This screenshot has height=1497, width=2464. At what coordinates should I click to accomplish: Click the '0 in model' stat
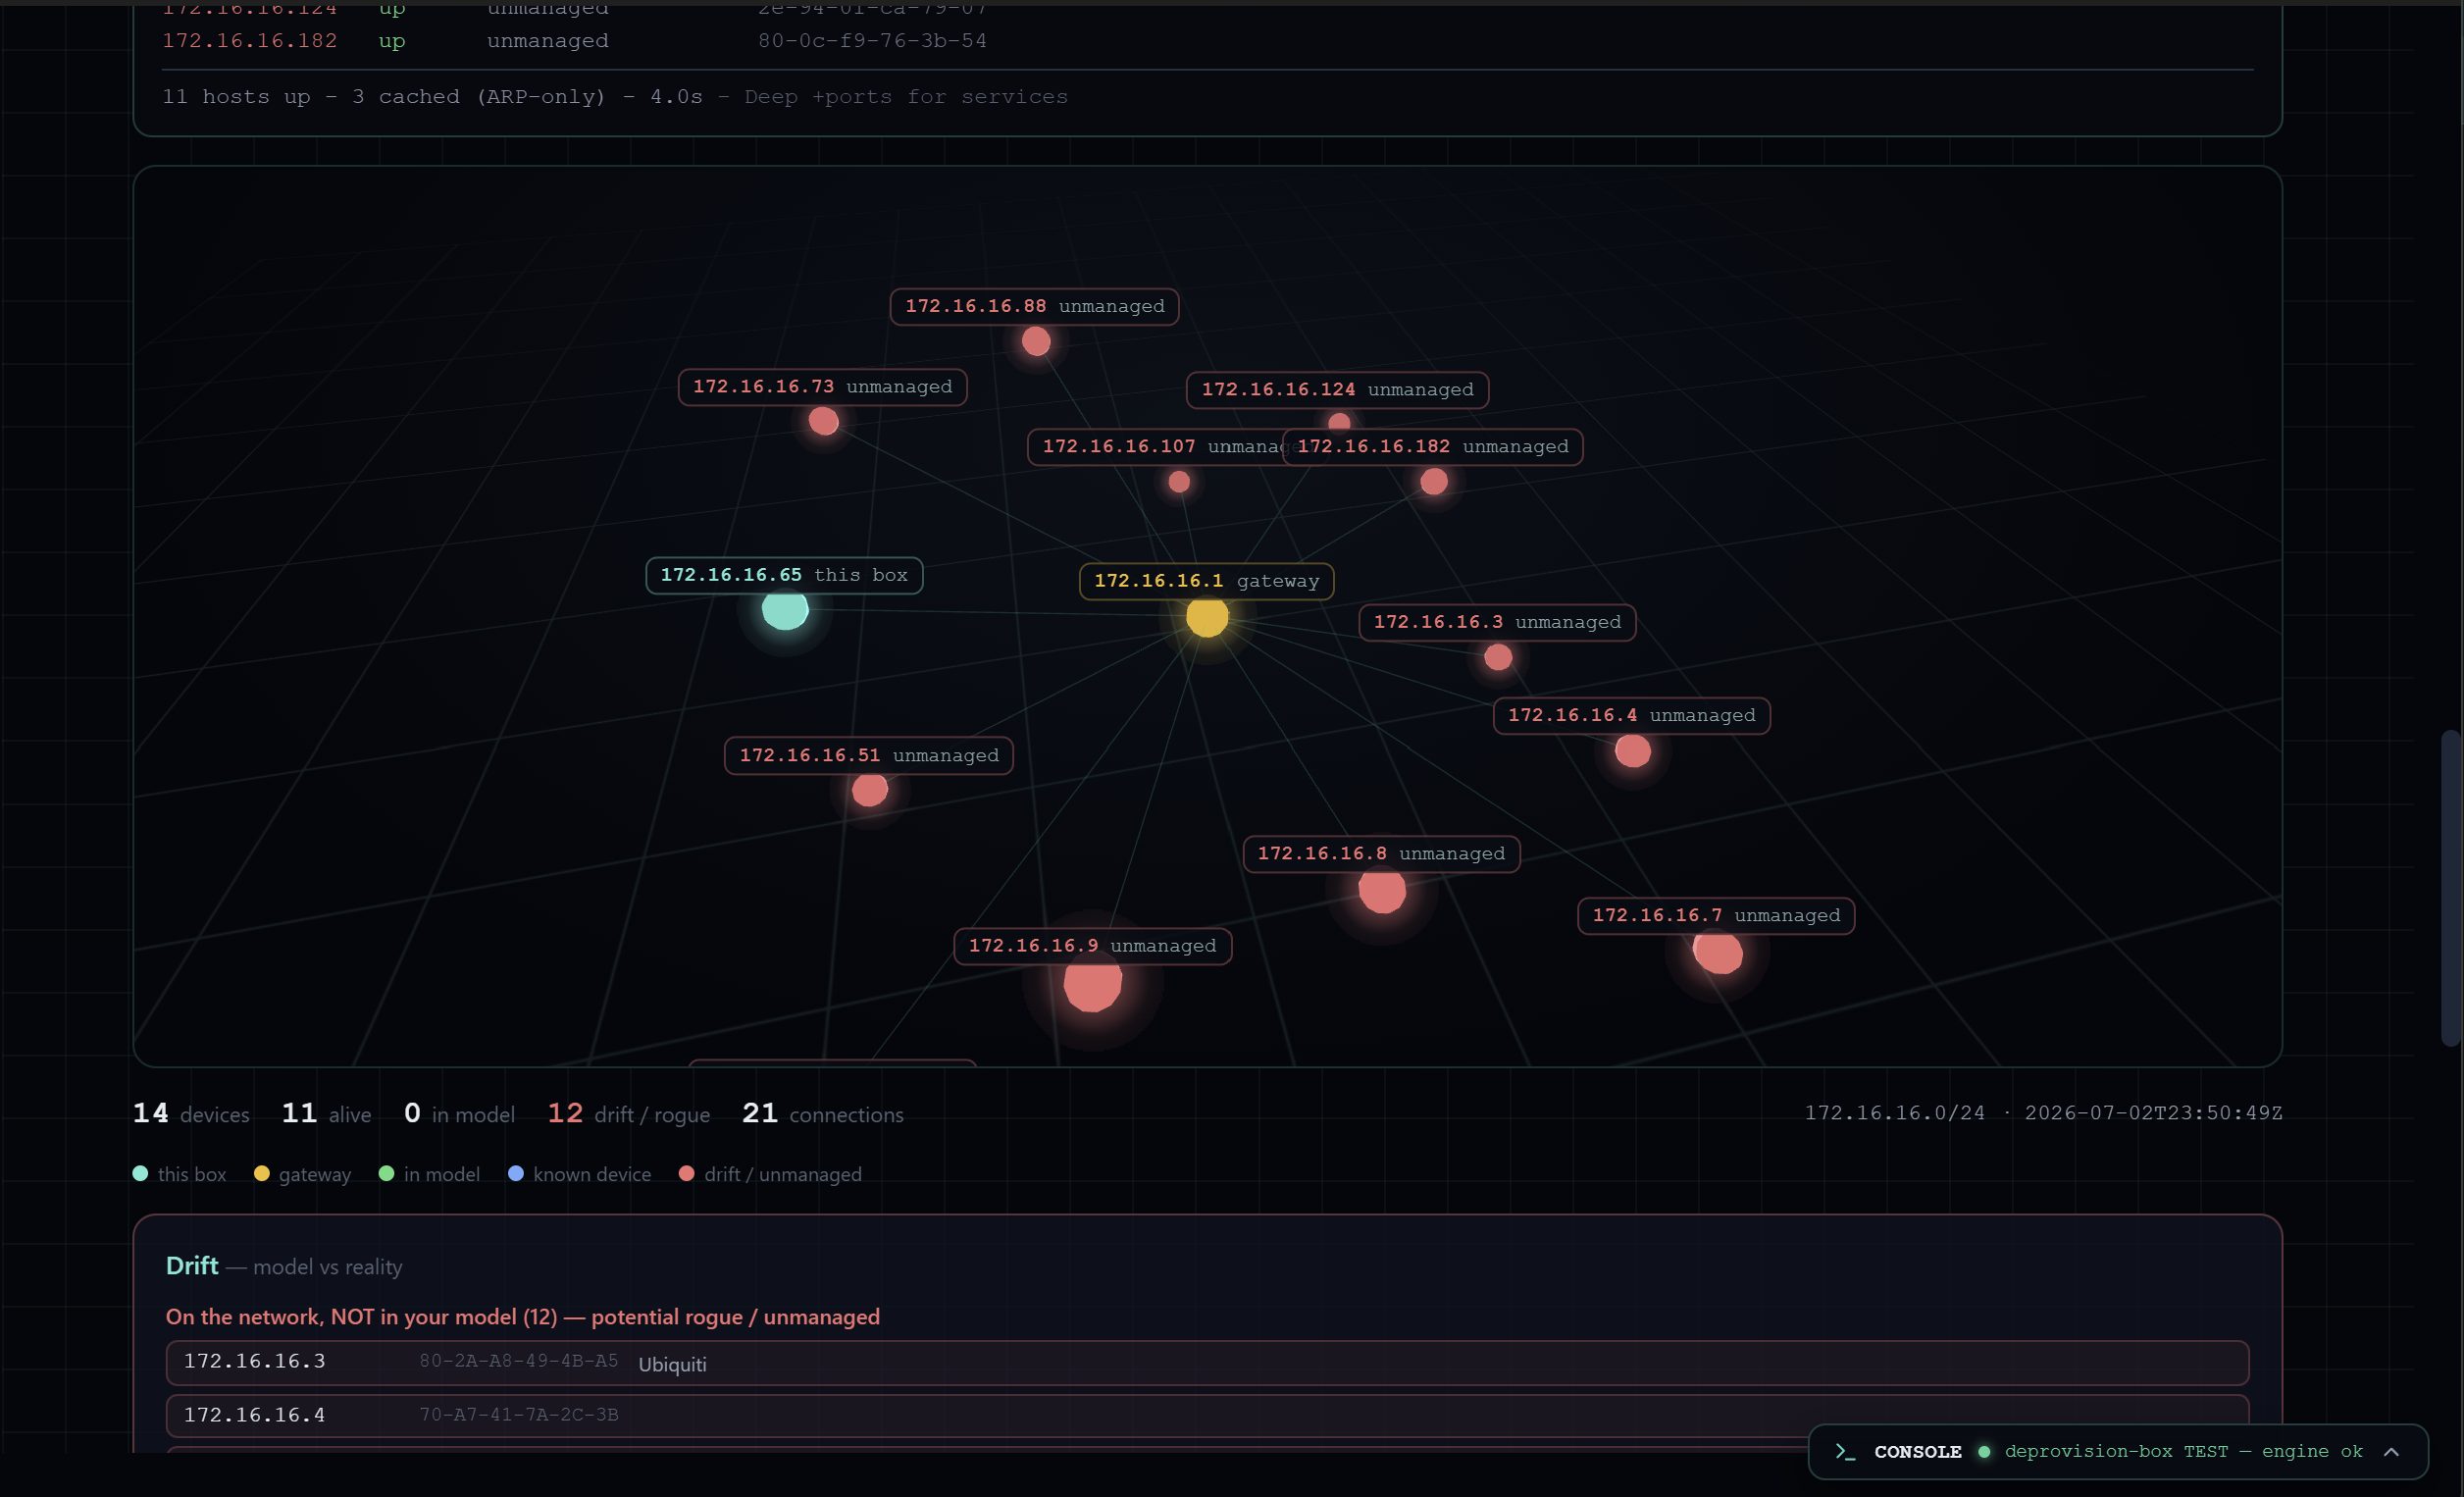point(459,1113)
